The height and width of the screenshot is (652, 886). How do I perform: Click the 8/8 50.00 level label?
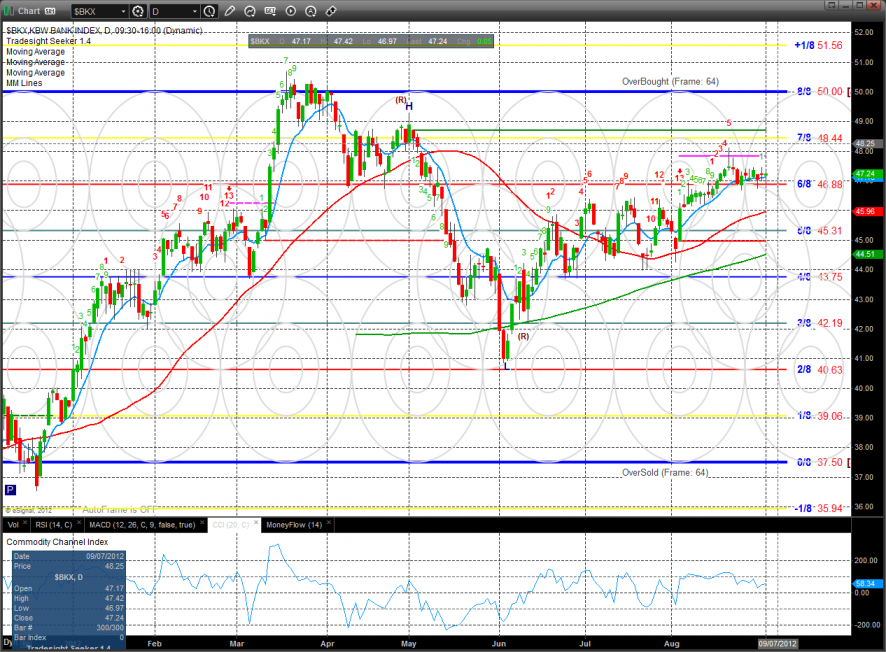[x=819, y=92]
